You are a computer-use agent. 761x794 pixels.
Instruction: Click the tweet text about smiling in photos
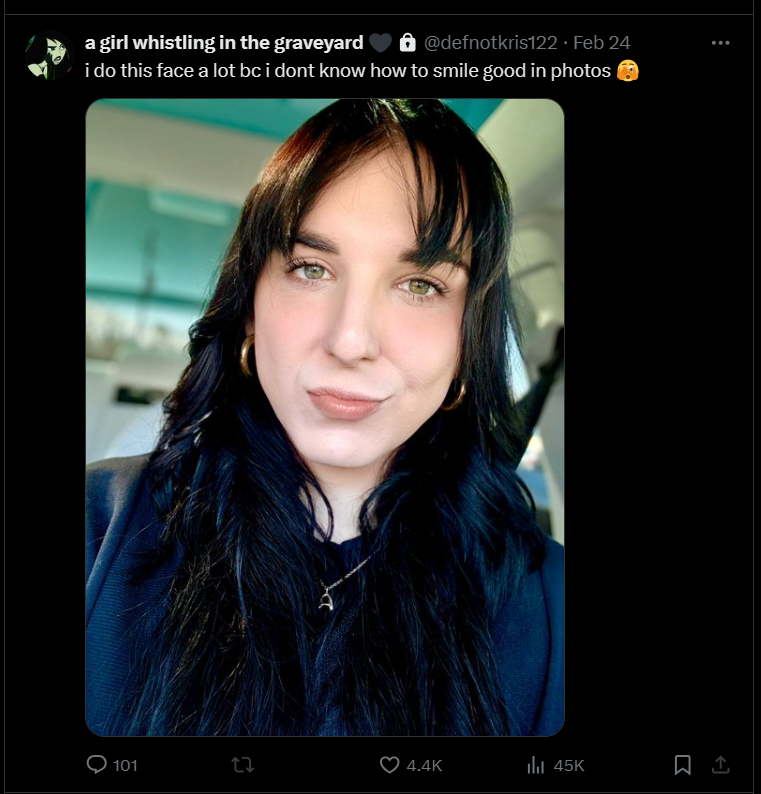pyautogui.click(x=348, y=71)
